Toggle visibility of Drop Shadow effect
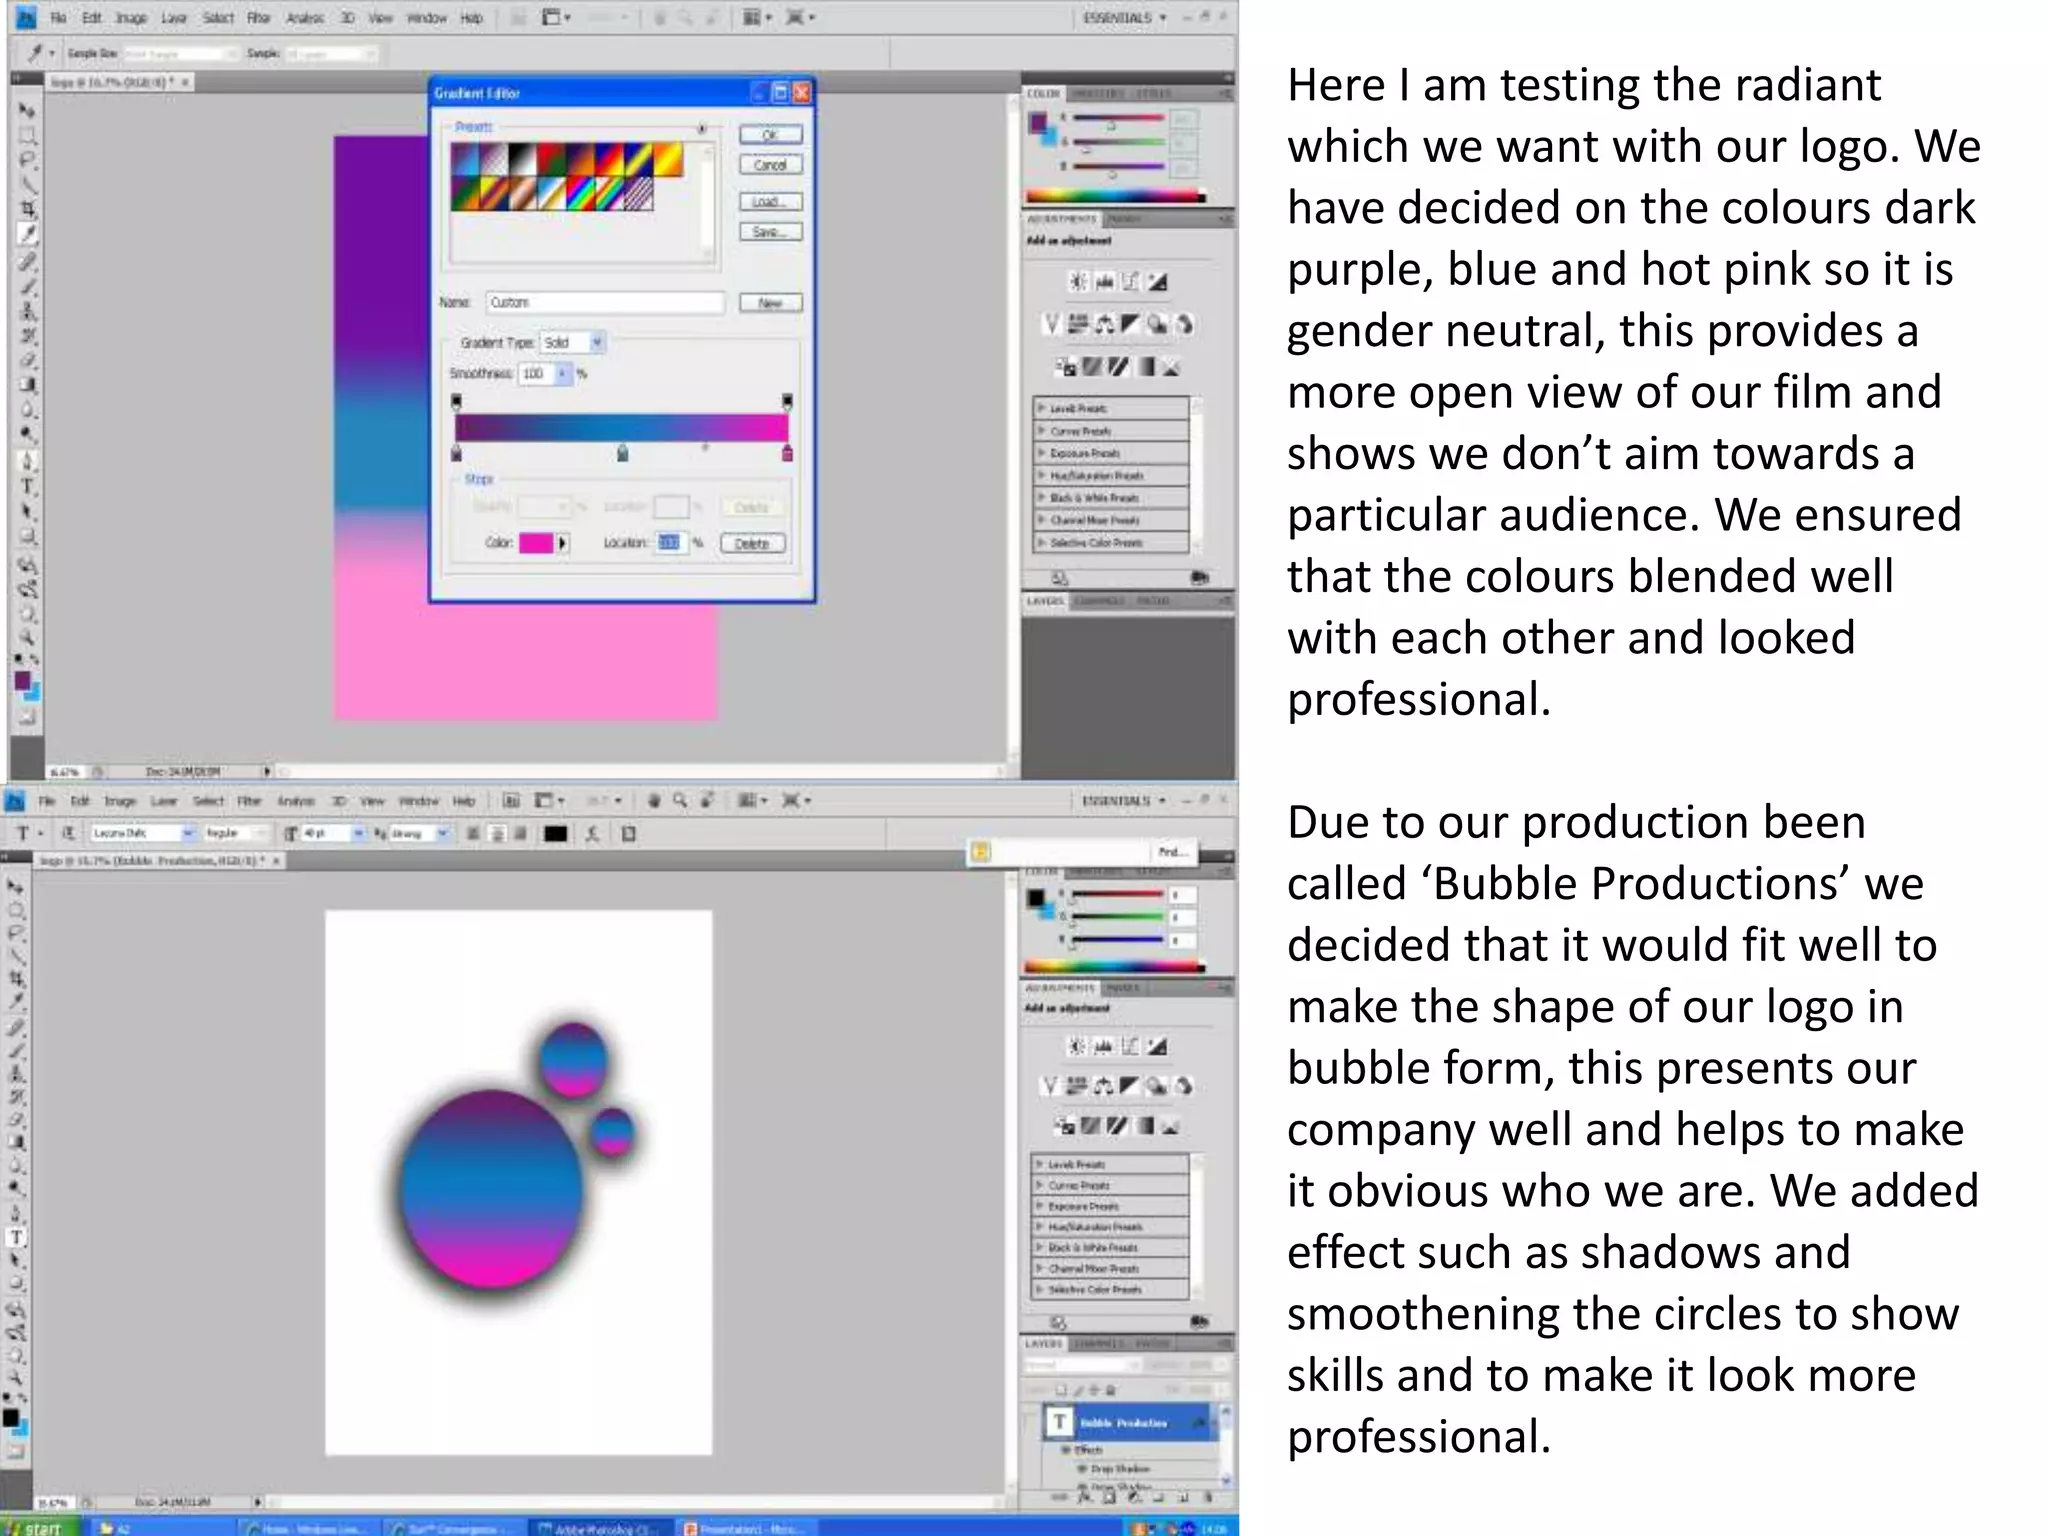Image resolution: width=2048 pixels, height=1536 pixels. pos(1082,1468)
